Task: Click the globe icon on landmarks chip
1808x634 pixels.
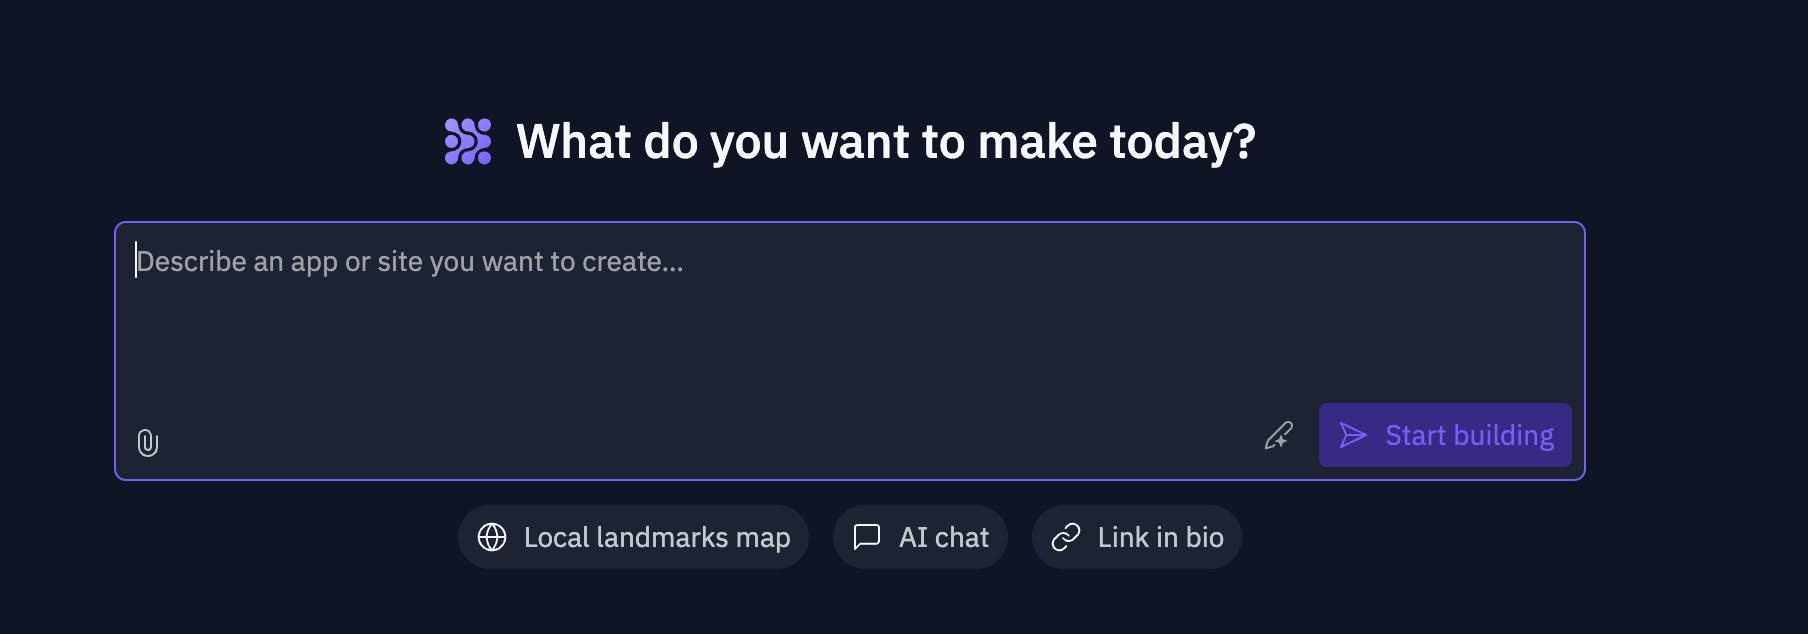Action: (492, 537)
